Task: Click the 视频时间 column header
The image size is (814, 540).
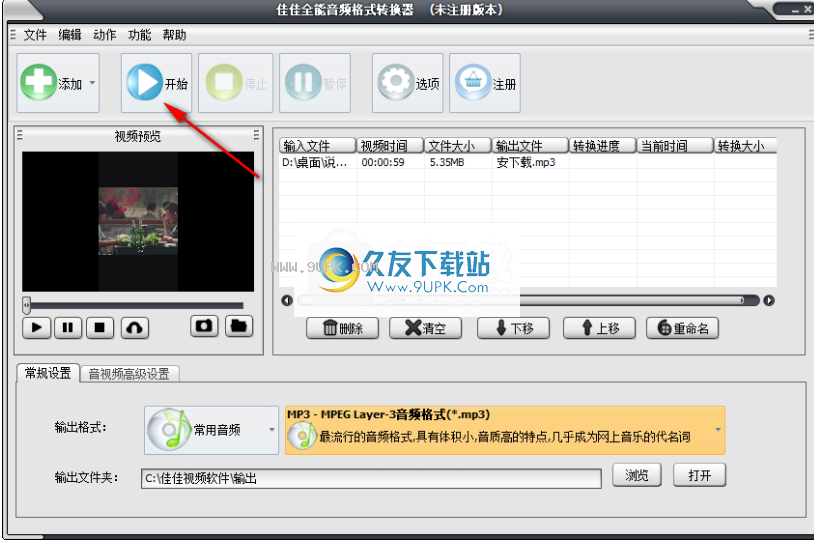Action: [x=390, y=145]
